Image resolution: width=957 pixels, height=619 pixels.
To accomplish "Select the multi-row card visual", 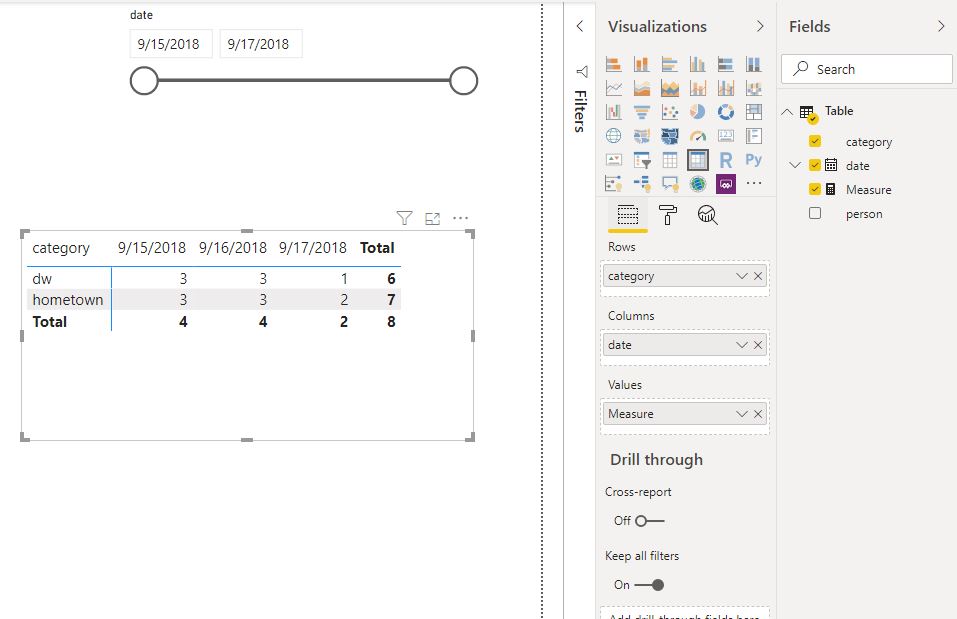I will click(x=754, y=136).
